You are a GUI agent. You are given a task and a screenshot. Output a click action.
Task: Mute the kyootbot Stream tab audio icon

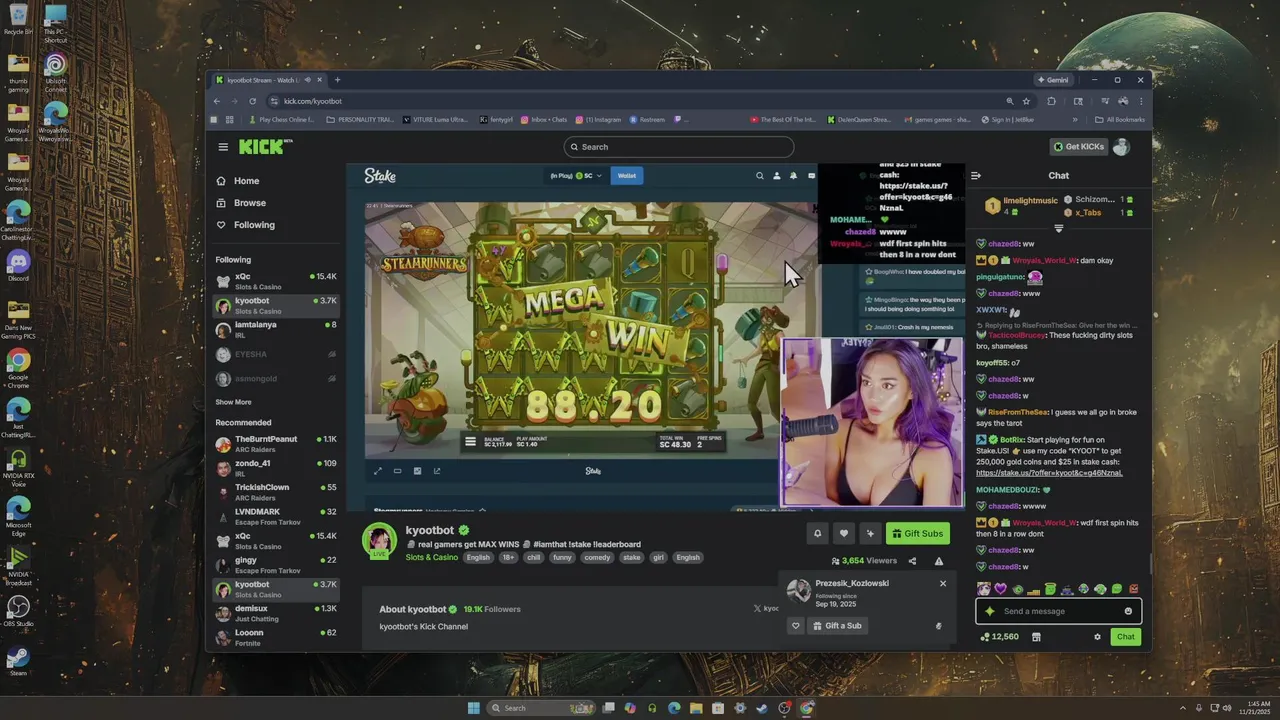click(x=307, y=80)
